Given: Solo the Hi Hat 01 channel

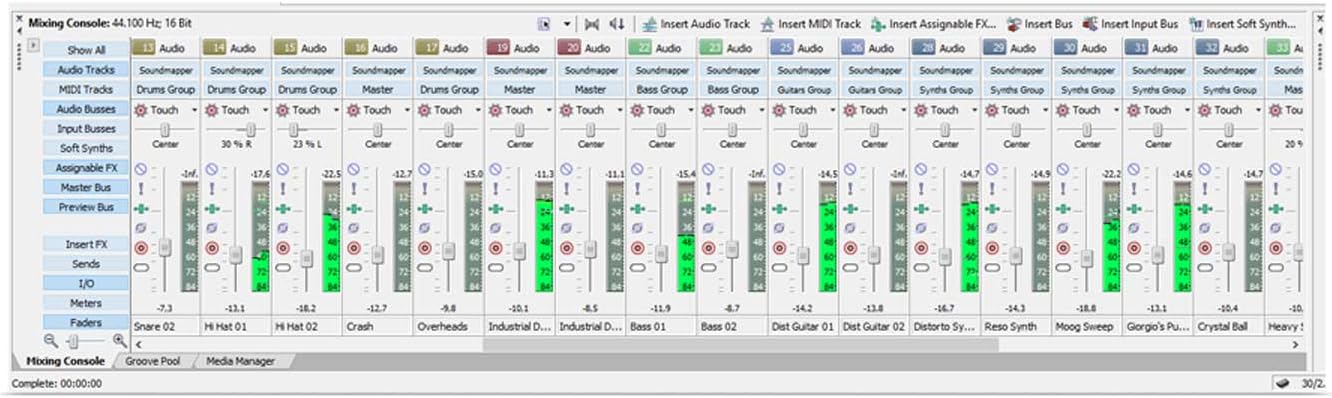Looking at the screenshot, I should pos(212,188).
